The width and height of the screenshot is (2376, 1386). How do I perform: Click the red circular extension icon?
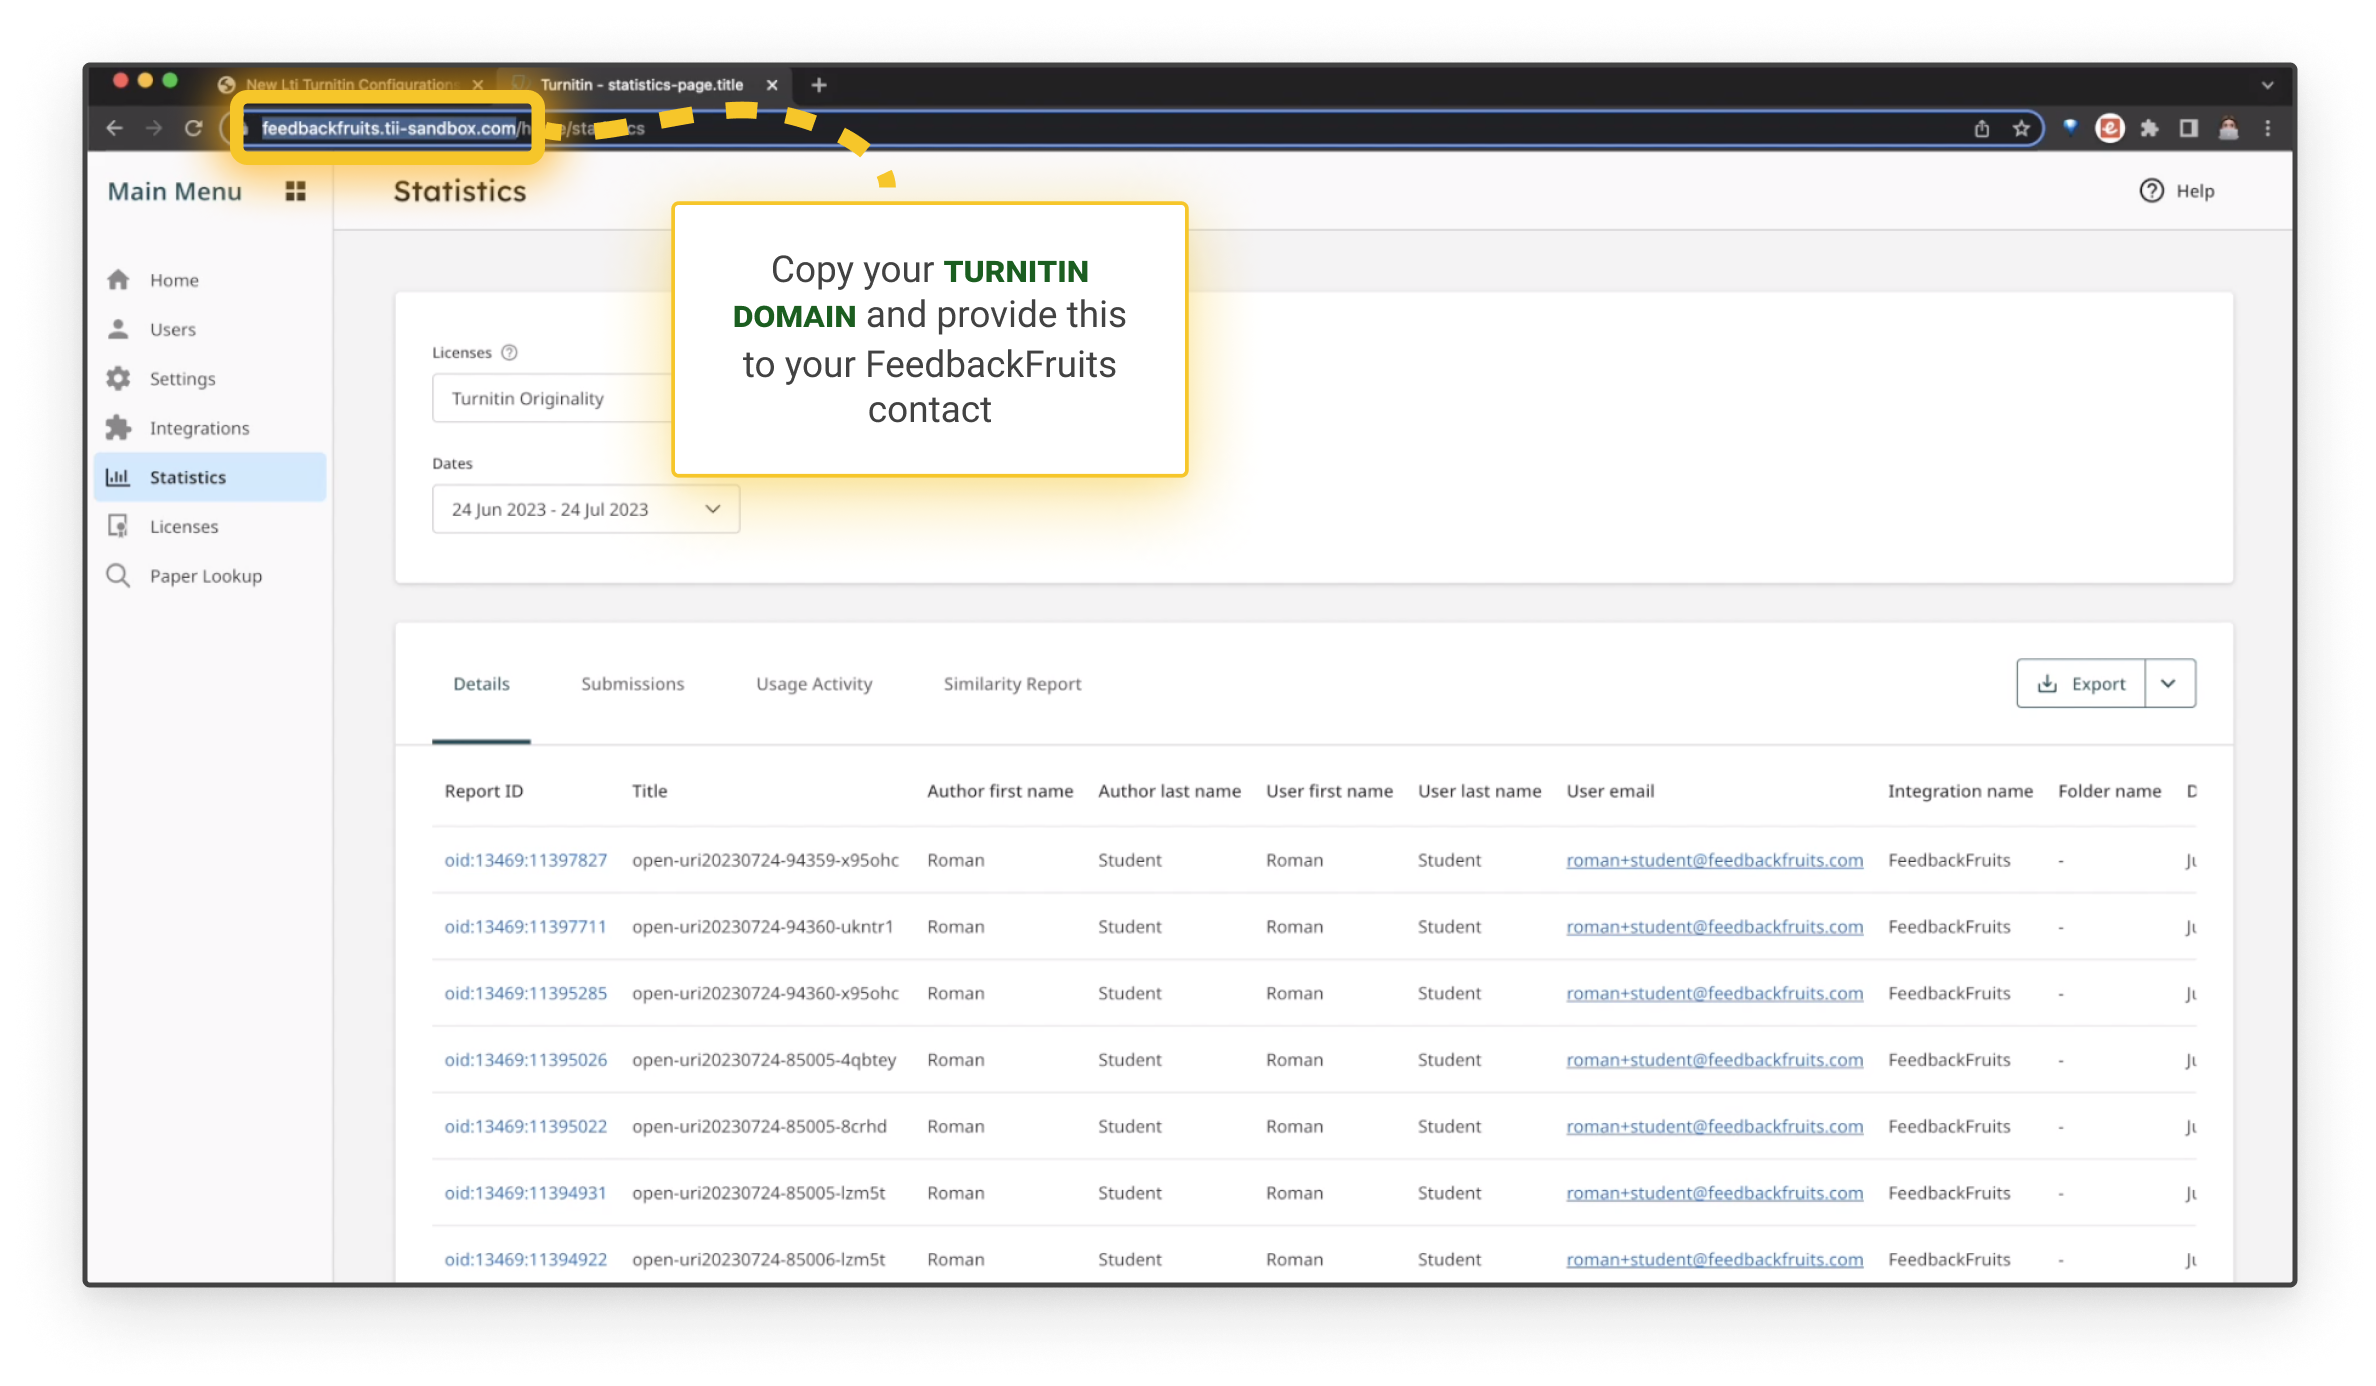click(x=2109, y=128)
